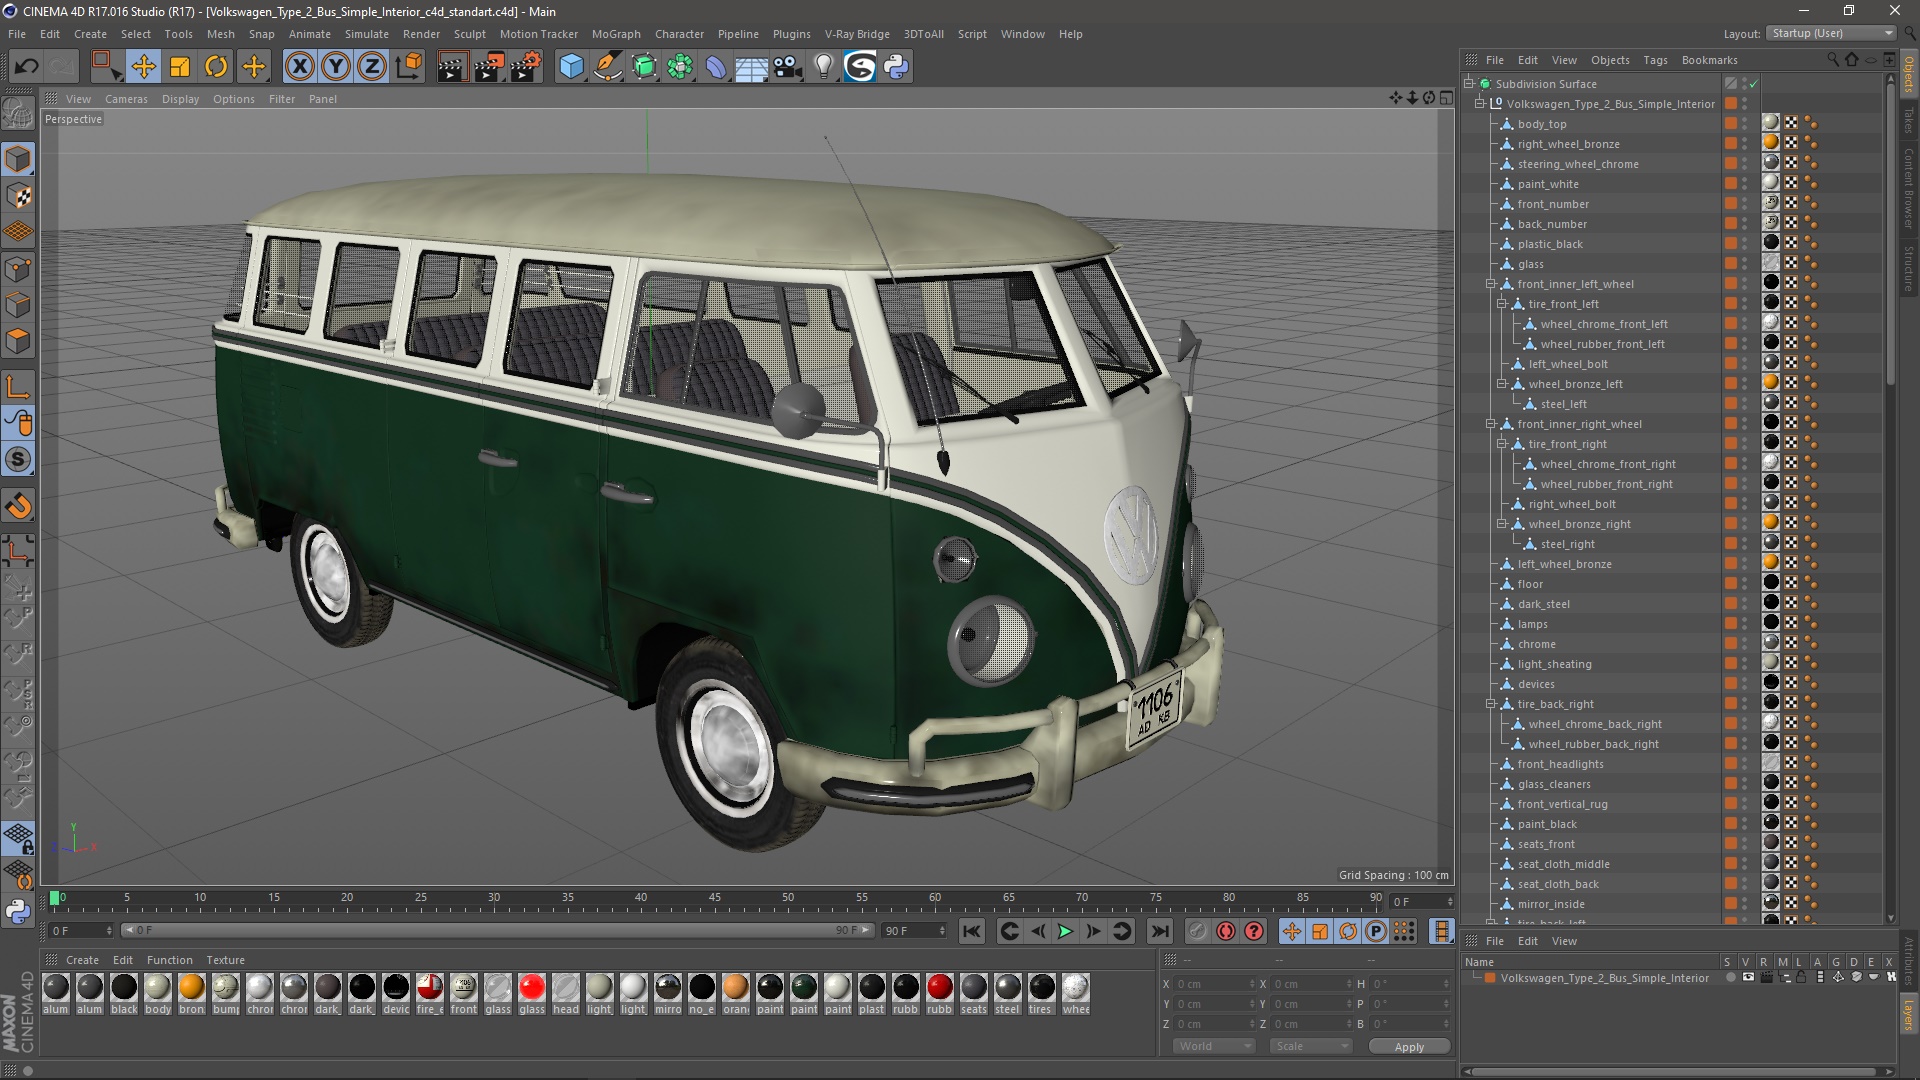This screenshot has width=1920, height=1080.
Task: Click the Apply button
Action: 1409,1046
